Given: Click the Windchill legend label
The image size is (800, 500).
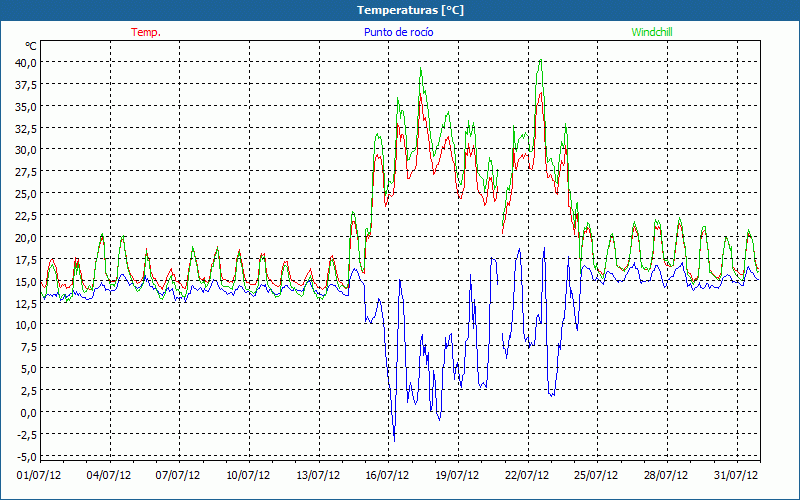Looking at the screenshot, I should click(x=652, y=32).
